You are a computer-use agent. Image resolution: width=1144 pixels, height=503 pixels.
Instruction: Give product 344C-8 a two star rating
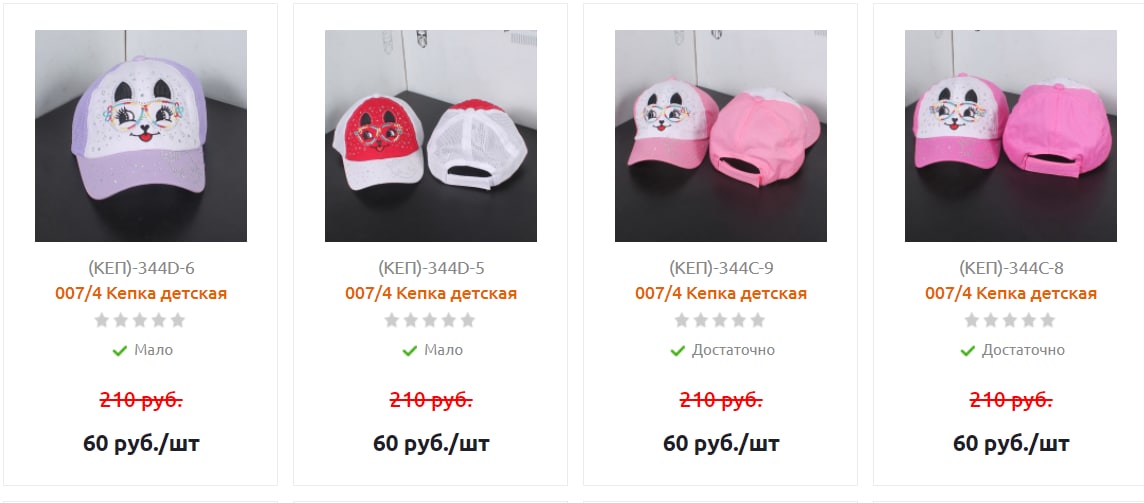pos(991,320)
